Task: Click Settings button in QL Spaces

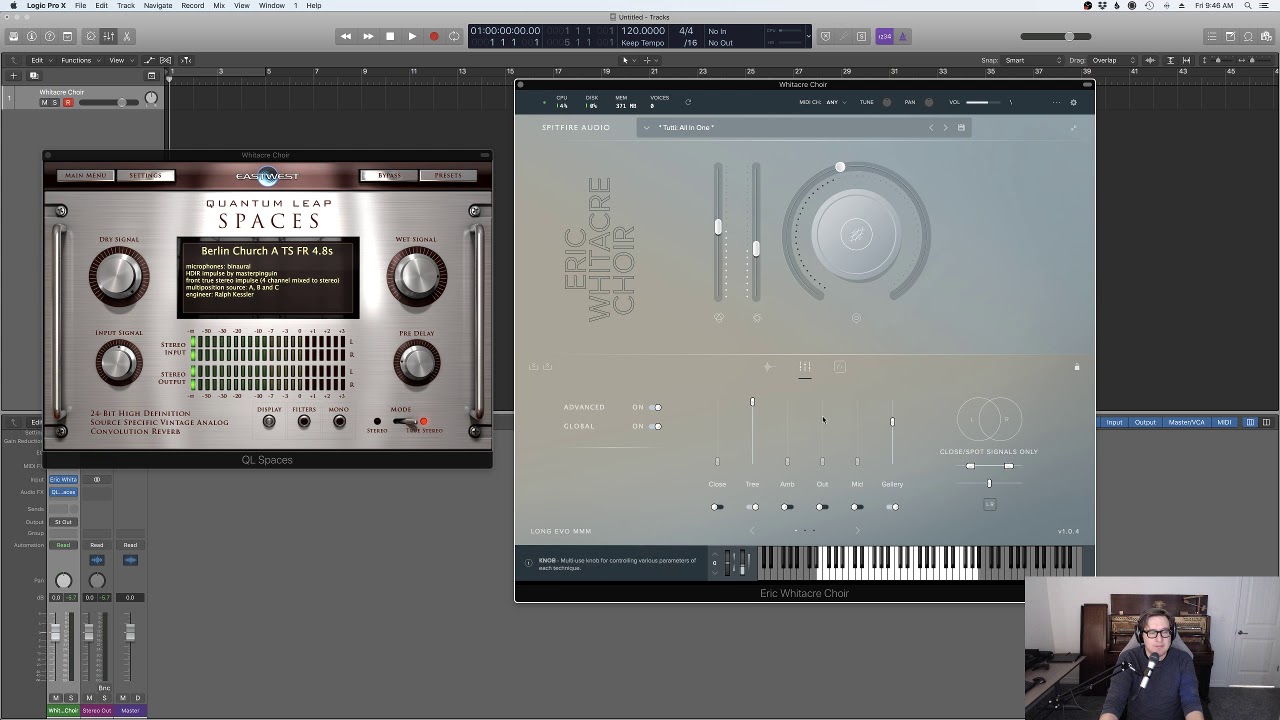Action: pyautogui.click(x=145, y=176)
